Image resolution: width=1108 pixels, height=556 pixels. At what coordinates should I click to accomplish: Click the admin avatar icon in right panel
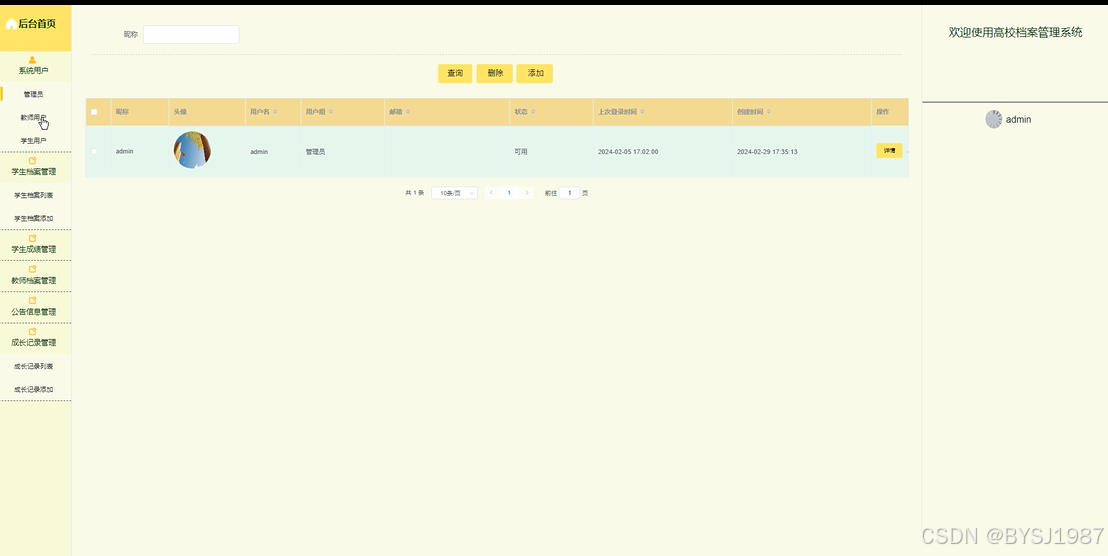pyautogui.click(x=994, y=119)
